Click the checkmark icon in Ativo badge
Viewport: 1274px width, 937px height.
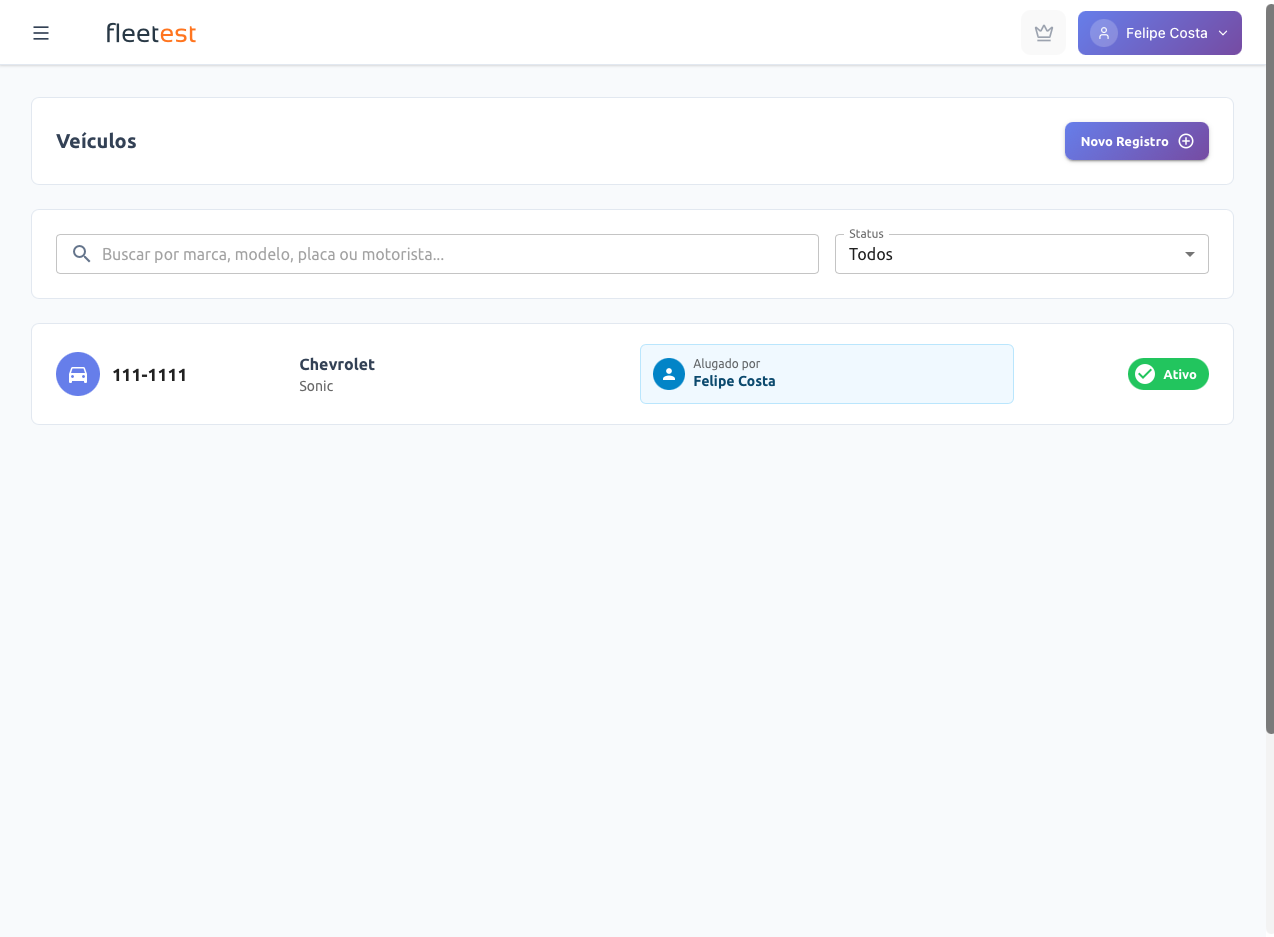coord(1145,374)
